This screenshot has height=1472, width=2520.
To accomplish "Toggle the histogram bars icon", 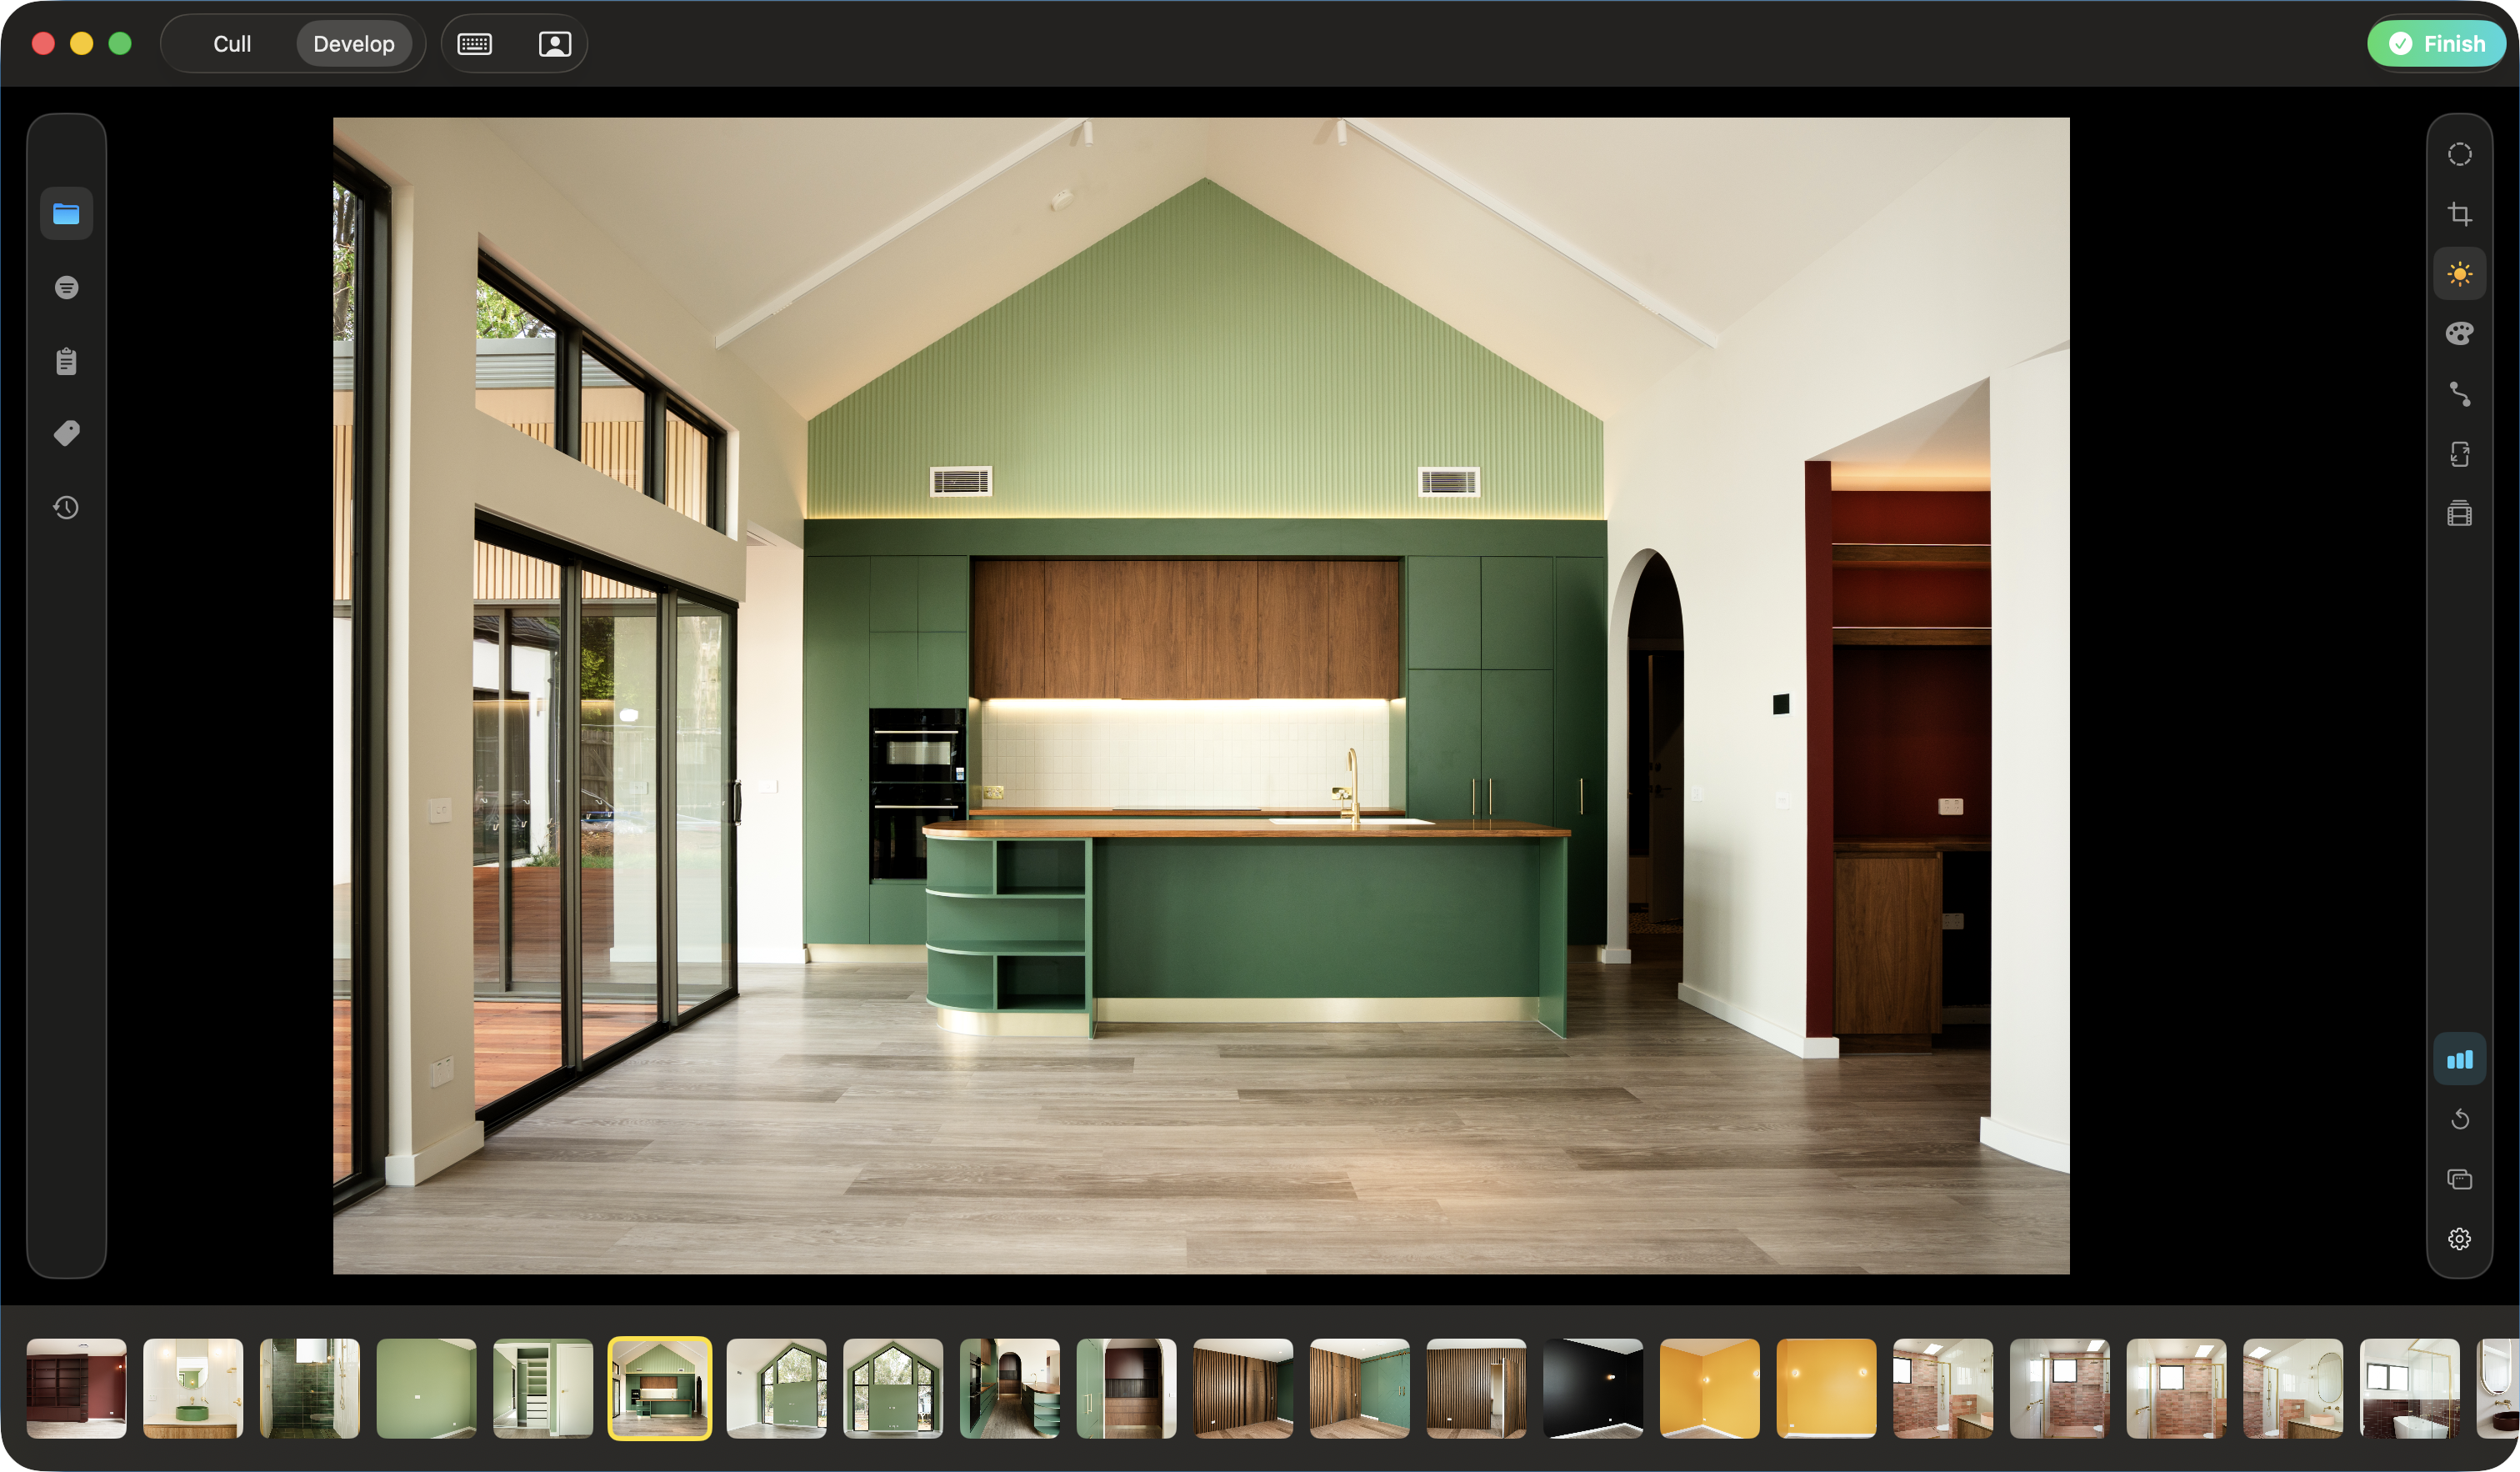I will coord(2459,1059).
